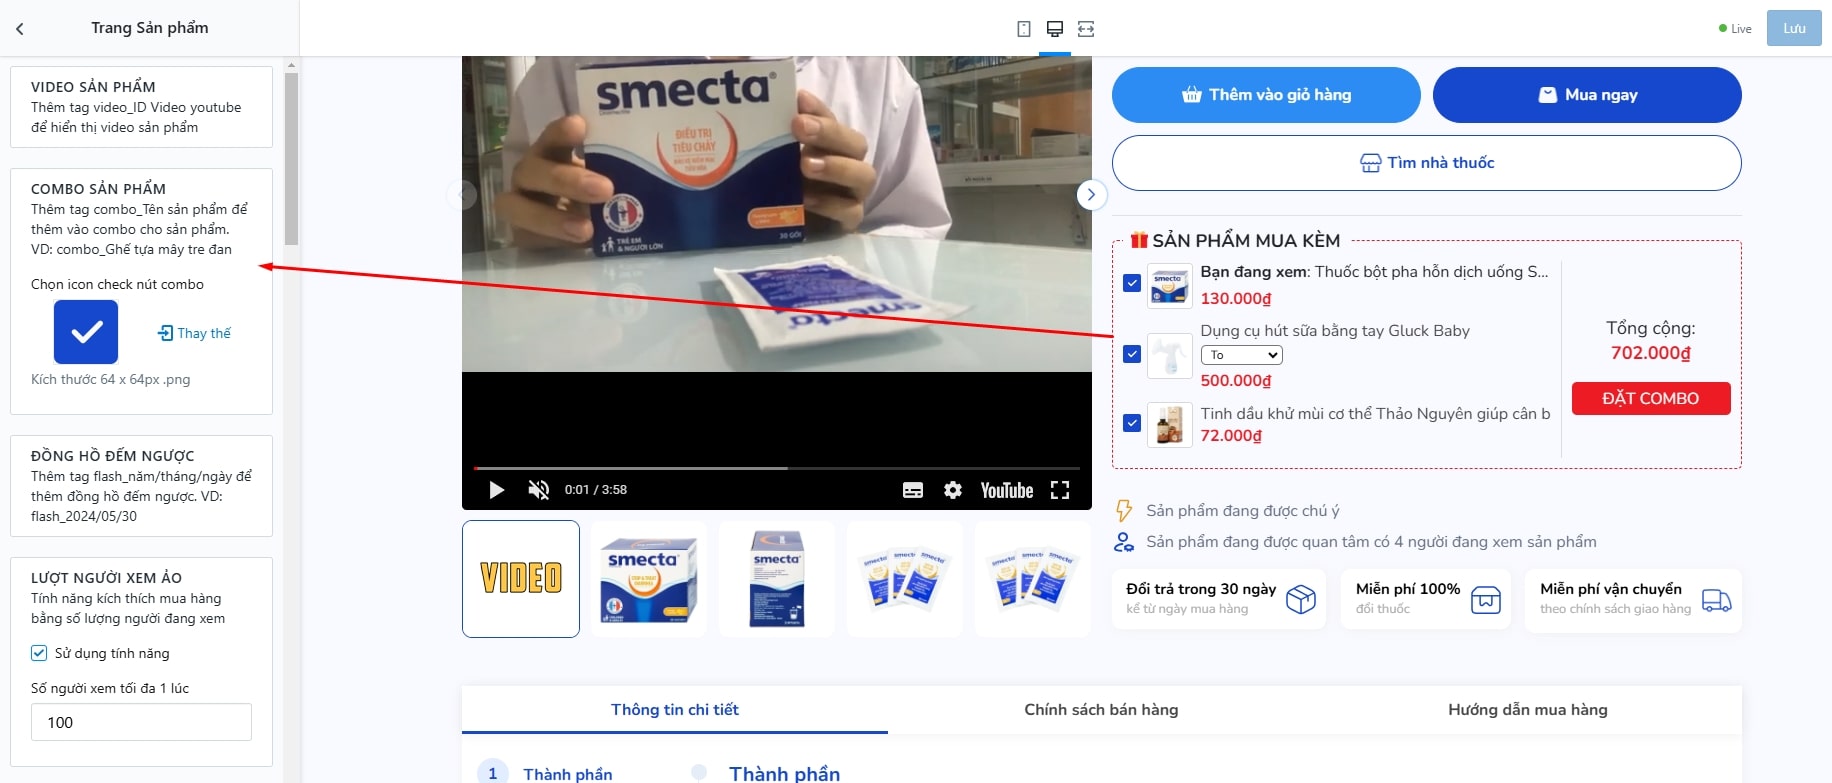Go back from Trang Sản phẩm
Viewport: 1832px width, 783px height.
coord(20,29)
